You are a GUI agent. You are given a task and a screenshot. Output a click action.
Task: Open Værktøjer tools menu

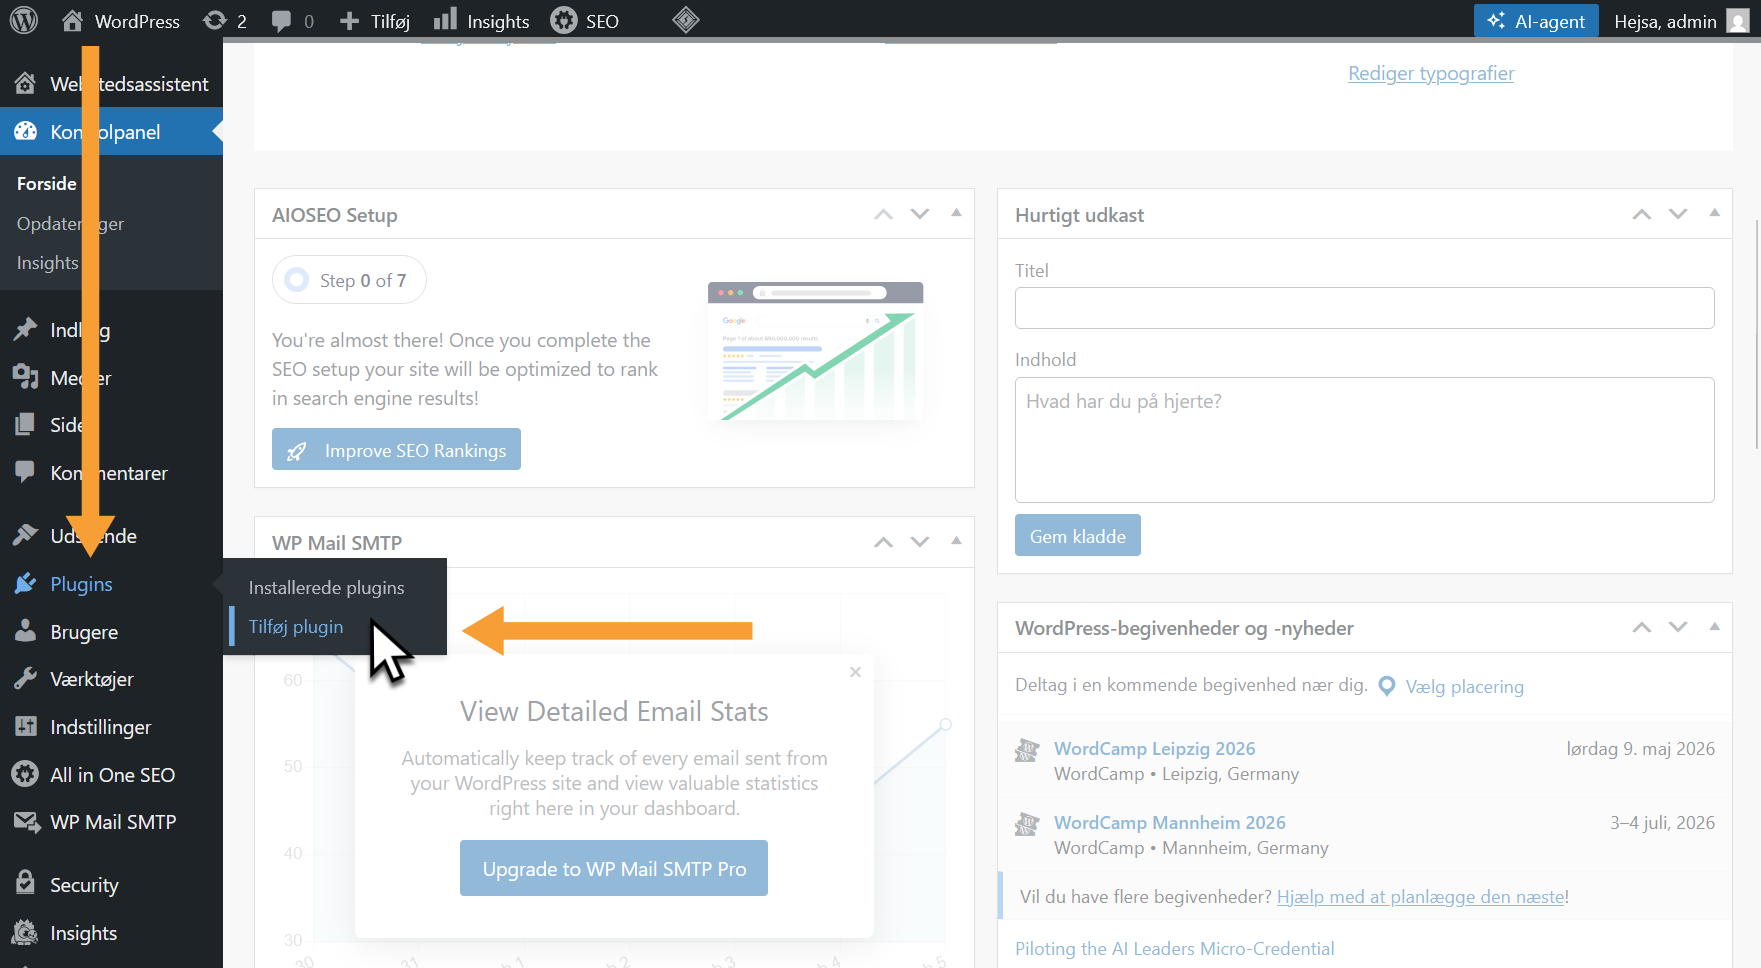pyautogui.click(x=91, y=680)
